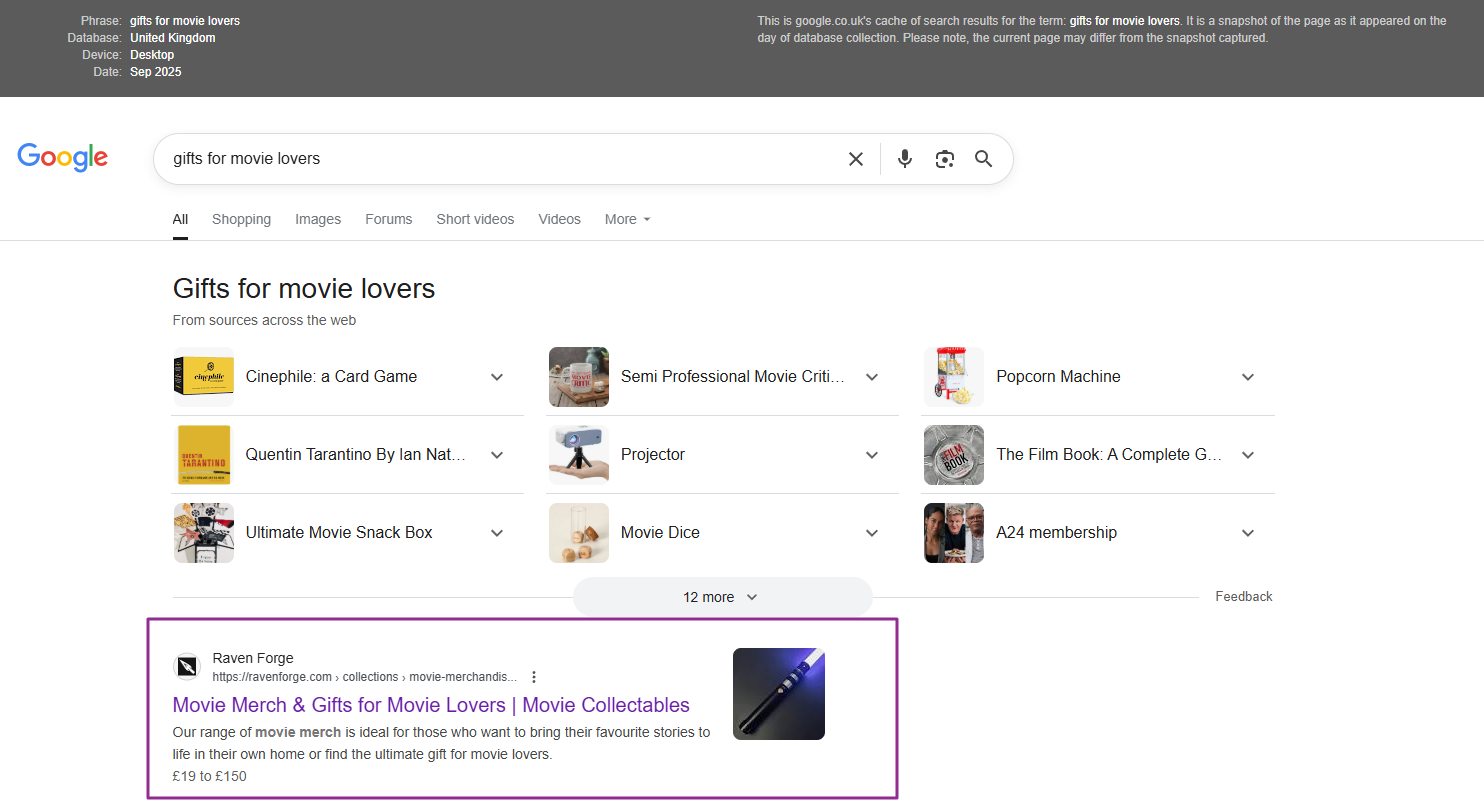
Task: Expand The Film Book chevron
Action: click(x=1248, y=455)
